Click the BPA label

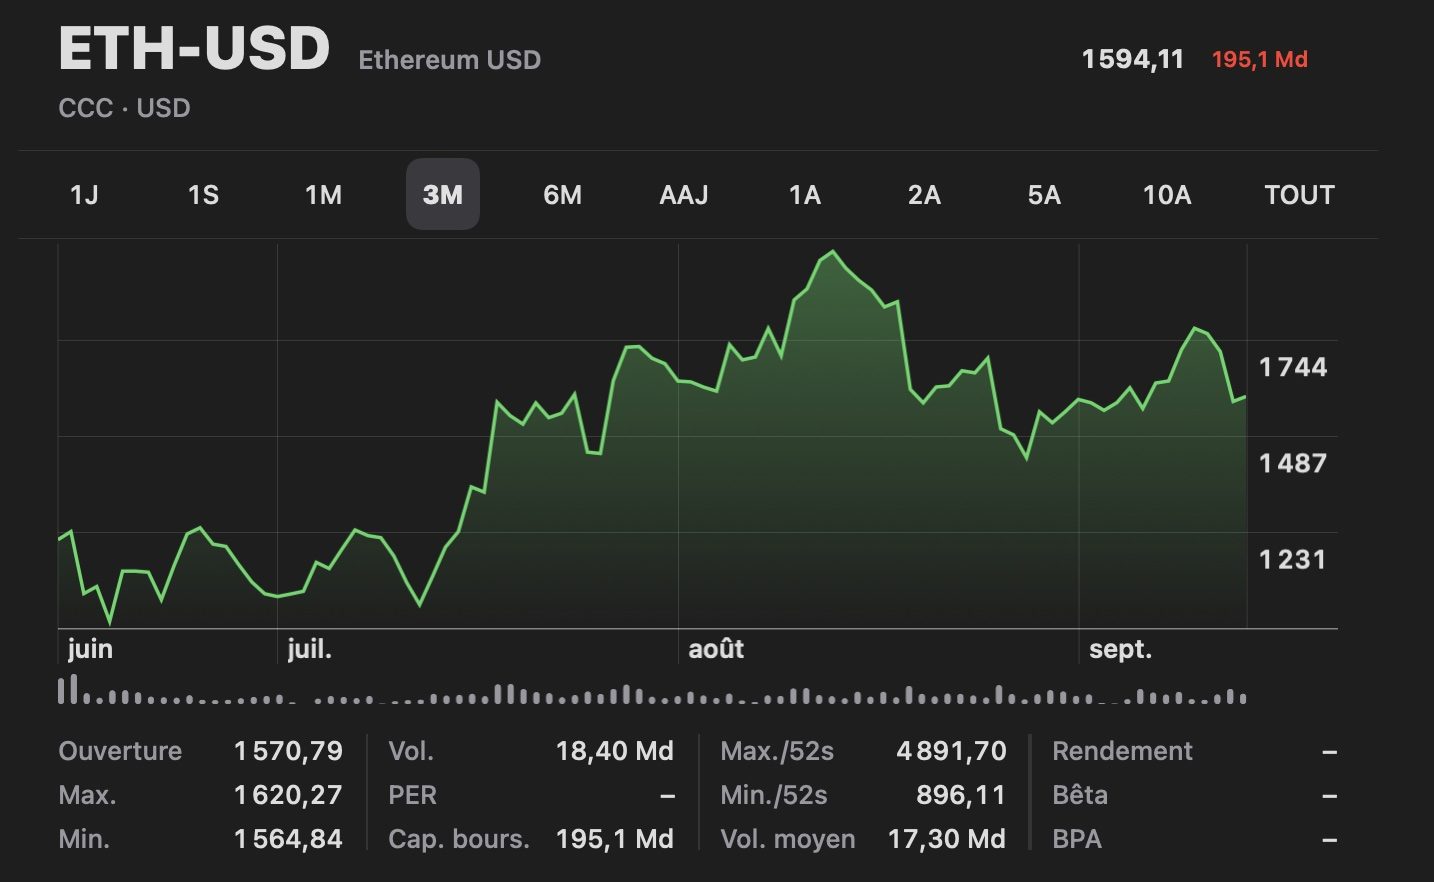[x=1077, y=839]
